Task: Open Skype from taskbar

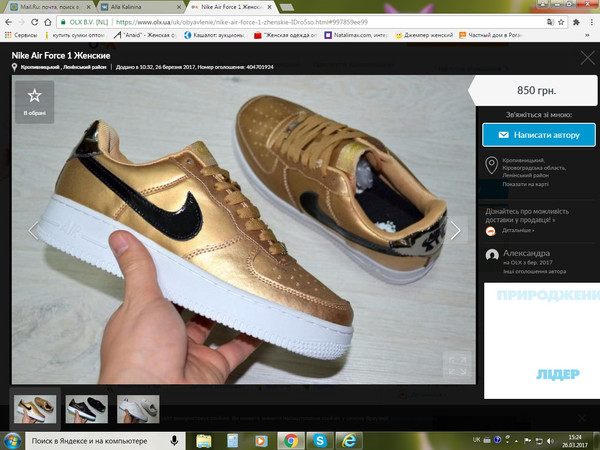Action: point(320,441)
